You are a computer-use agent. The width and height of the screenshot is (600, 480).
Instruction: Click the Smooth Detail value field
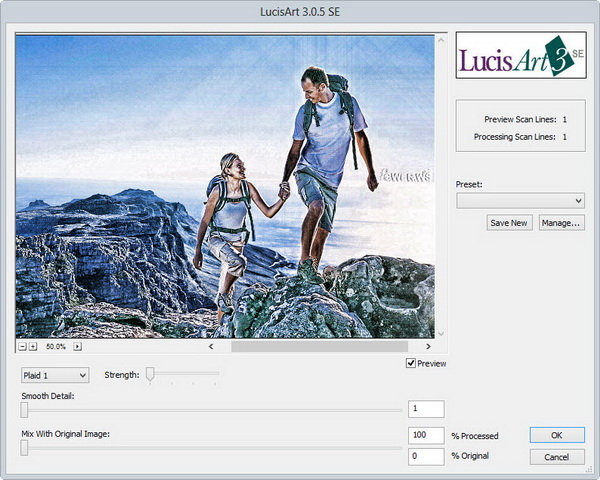[426, 409]
